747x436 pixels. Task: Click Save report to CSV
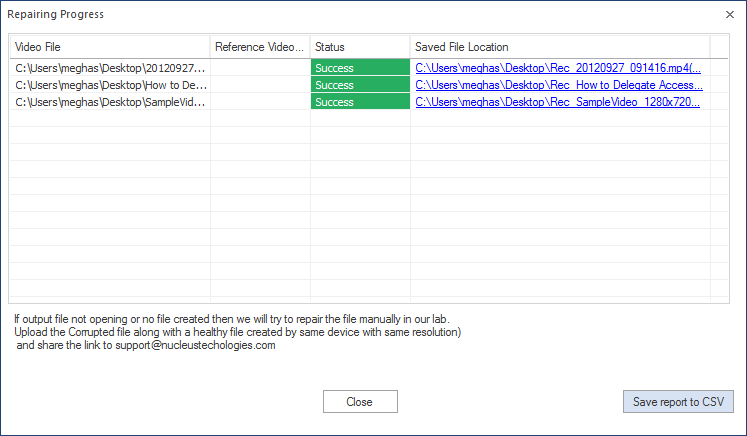(x=678, y=402)
